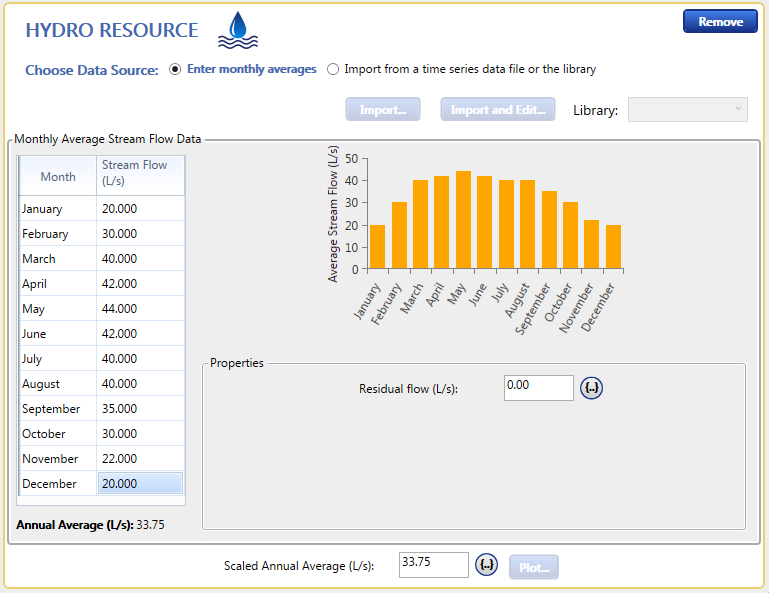
Task: Select Enter monthly averages radio option
Action: [x=175, y=70]
